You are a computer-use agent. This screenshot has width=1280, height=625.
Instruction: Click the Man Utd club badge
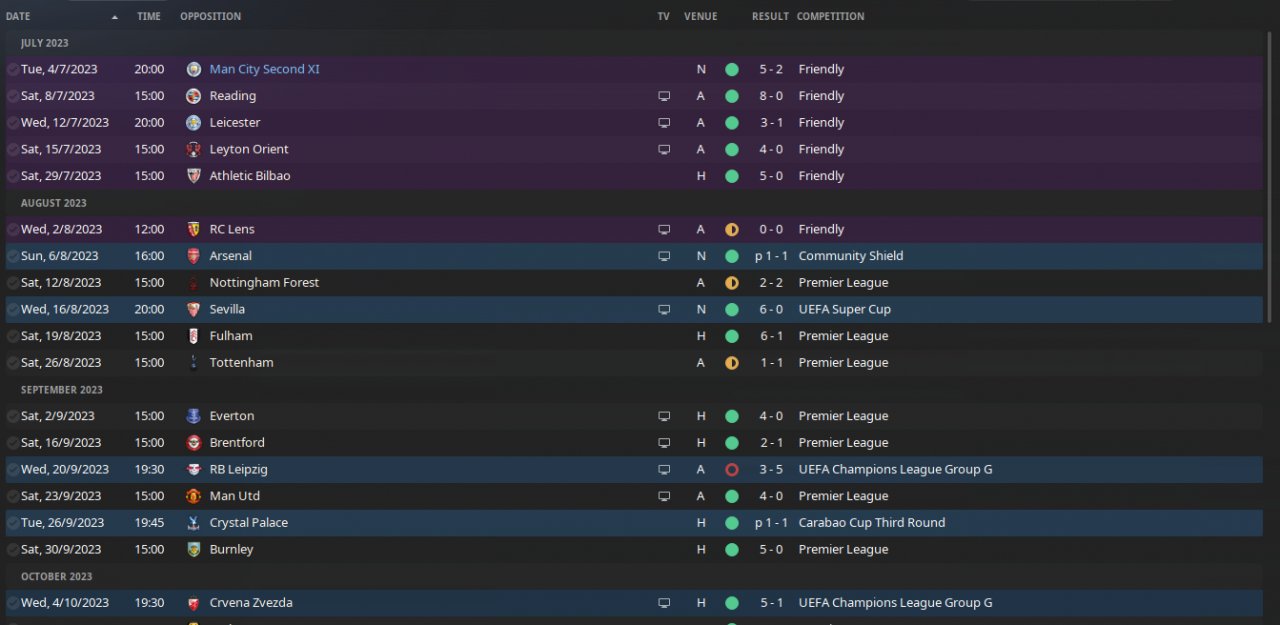pyautogui.click(x=194, y=496)
